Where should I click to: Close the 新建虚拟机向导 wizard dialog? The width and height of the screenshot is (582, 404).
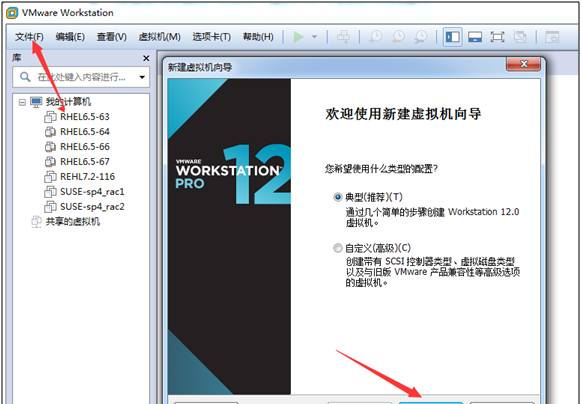pos(523,64)
